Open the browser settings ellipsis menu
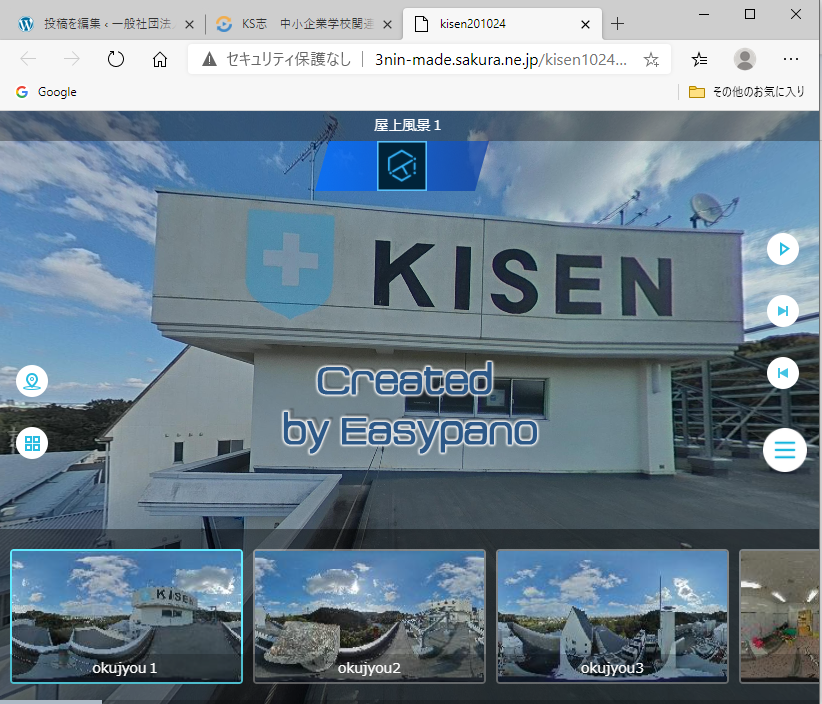822x704 pixels. click(791, 59)
